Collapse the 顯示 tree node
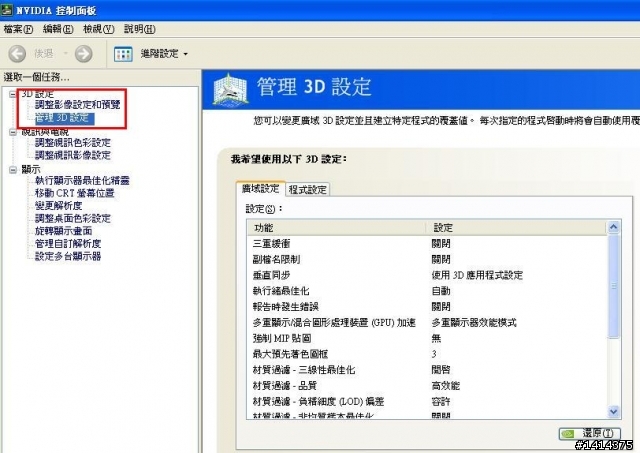Image resolution: width=640 pixels, height=453 pixels. pos(13,169)
